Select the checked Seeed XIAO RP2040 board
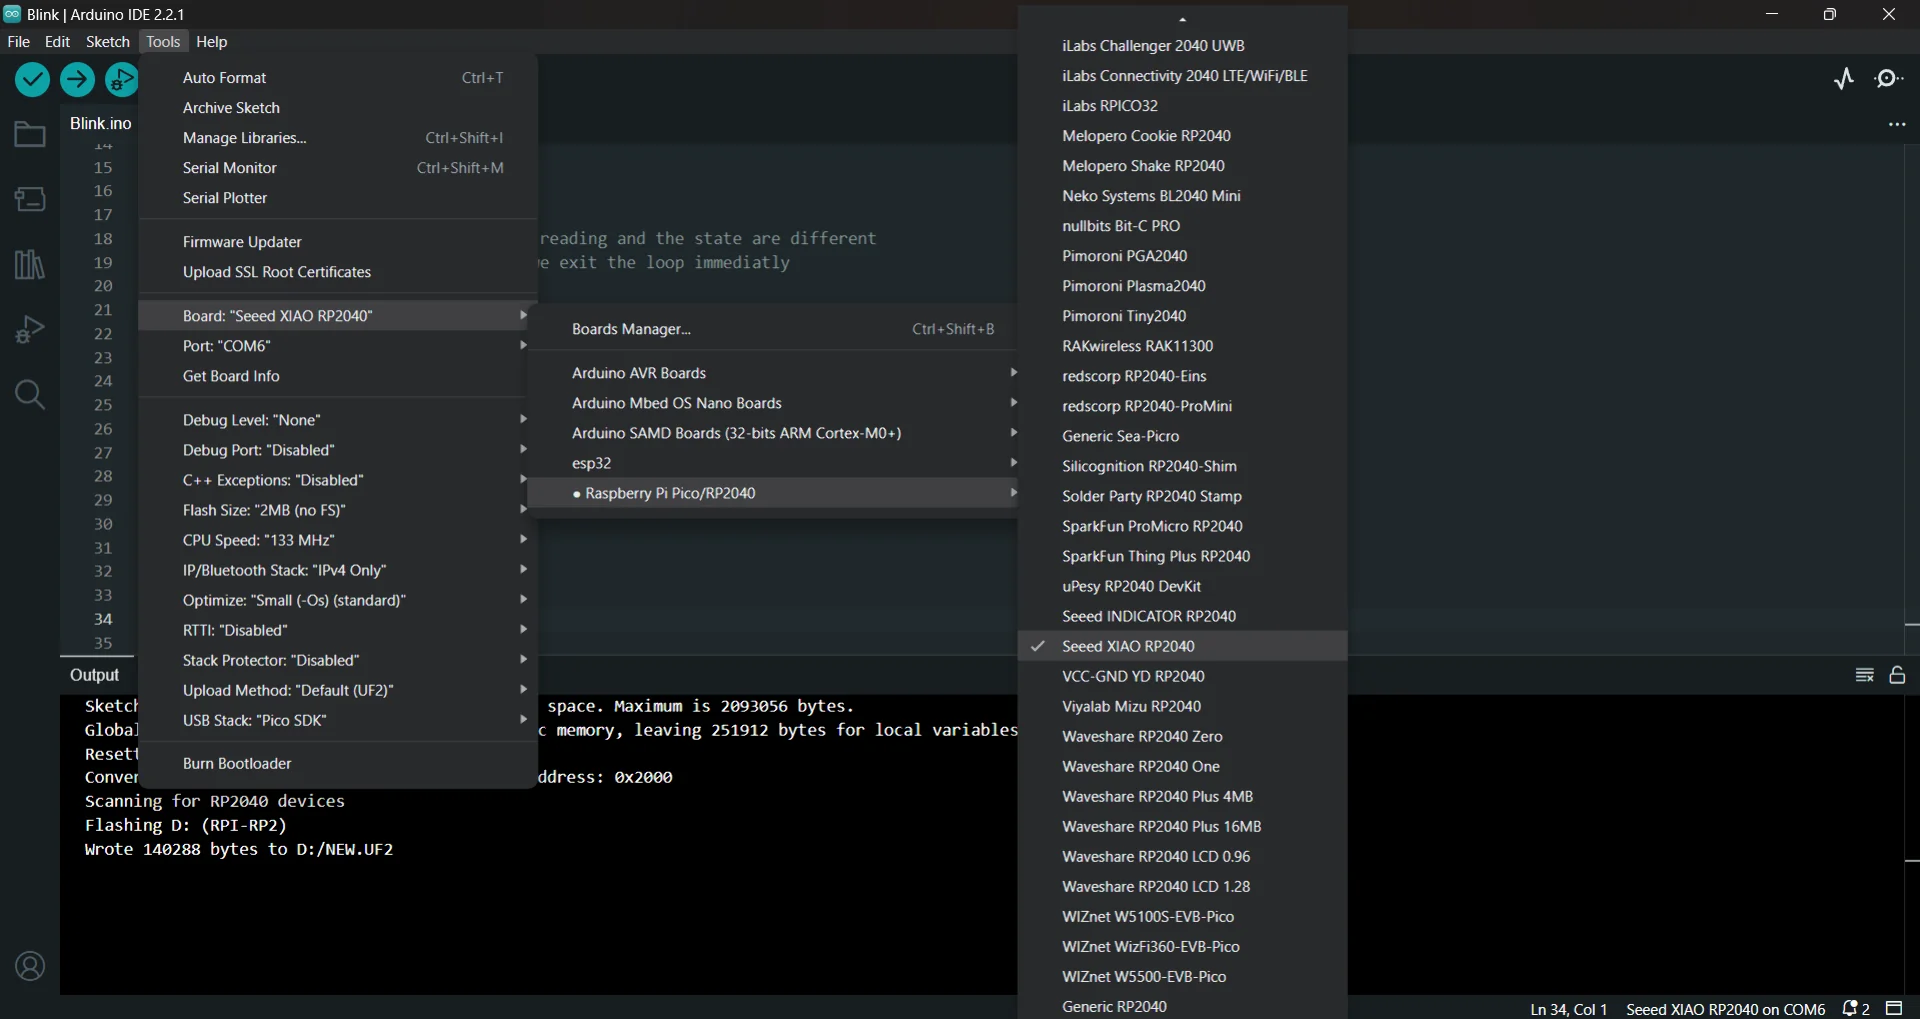1920x1019 pixels. [x=1128, y=646]
